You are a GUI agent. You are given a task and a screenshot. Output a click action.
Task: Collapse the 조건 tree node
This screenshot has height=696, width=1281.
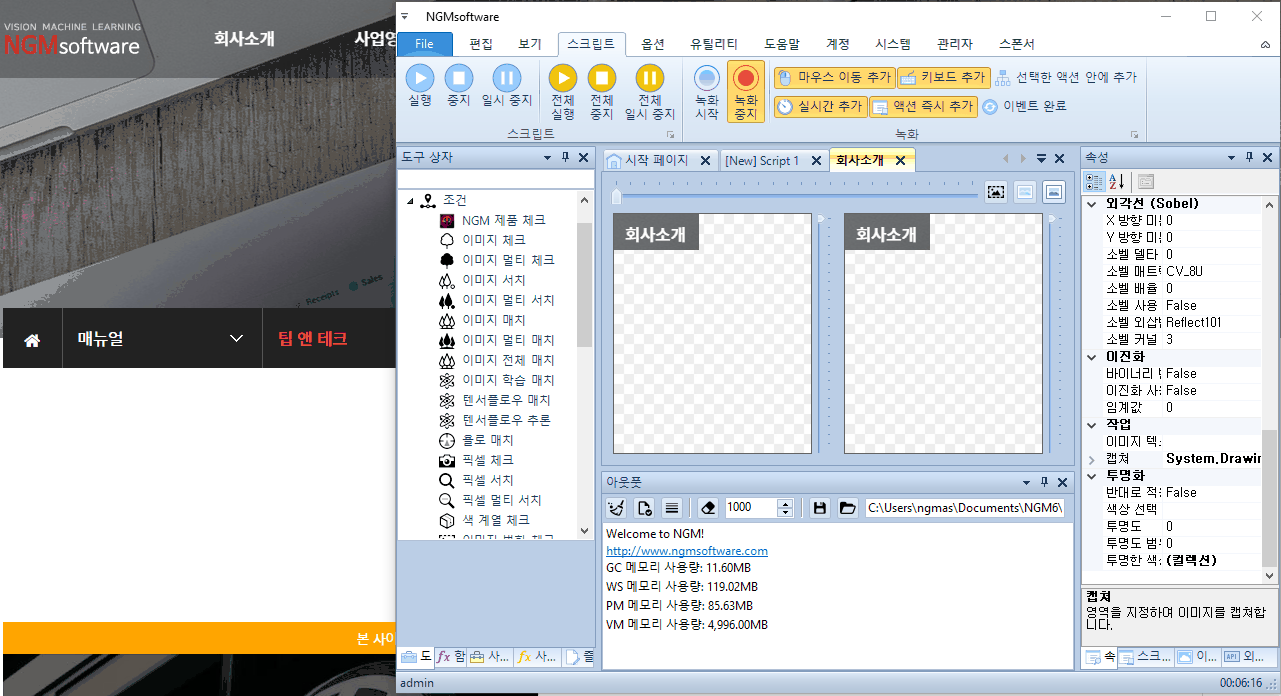pyautogui.click(x=410, y=201)
